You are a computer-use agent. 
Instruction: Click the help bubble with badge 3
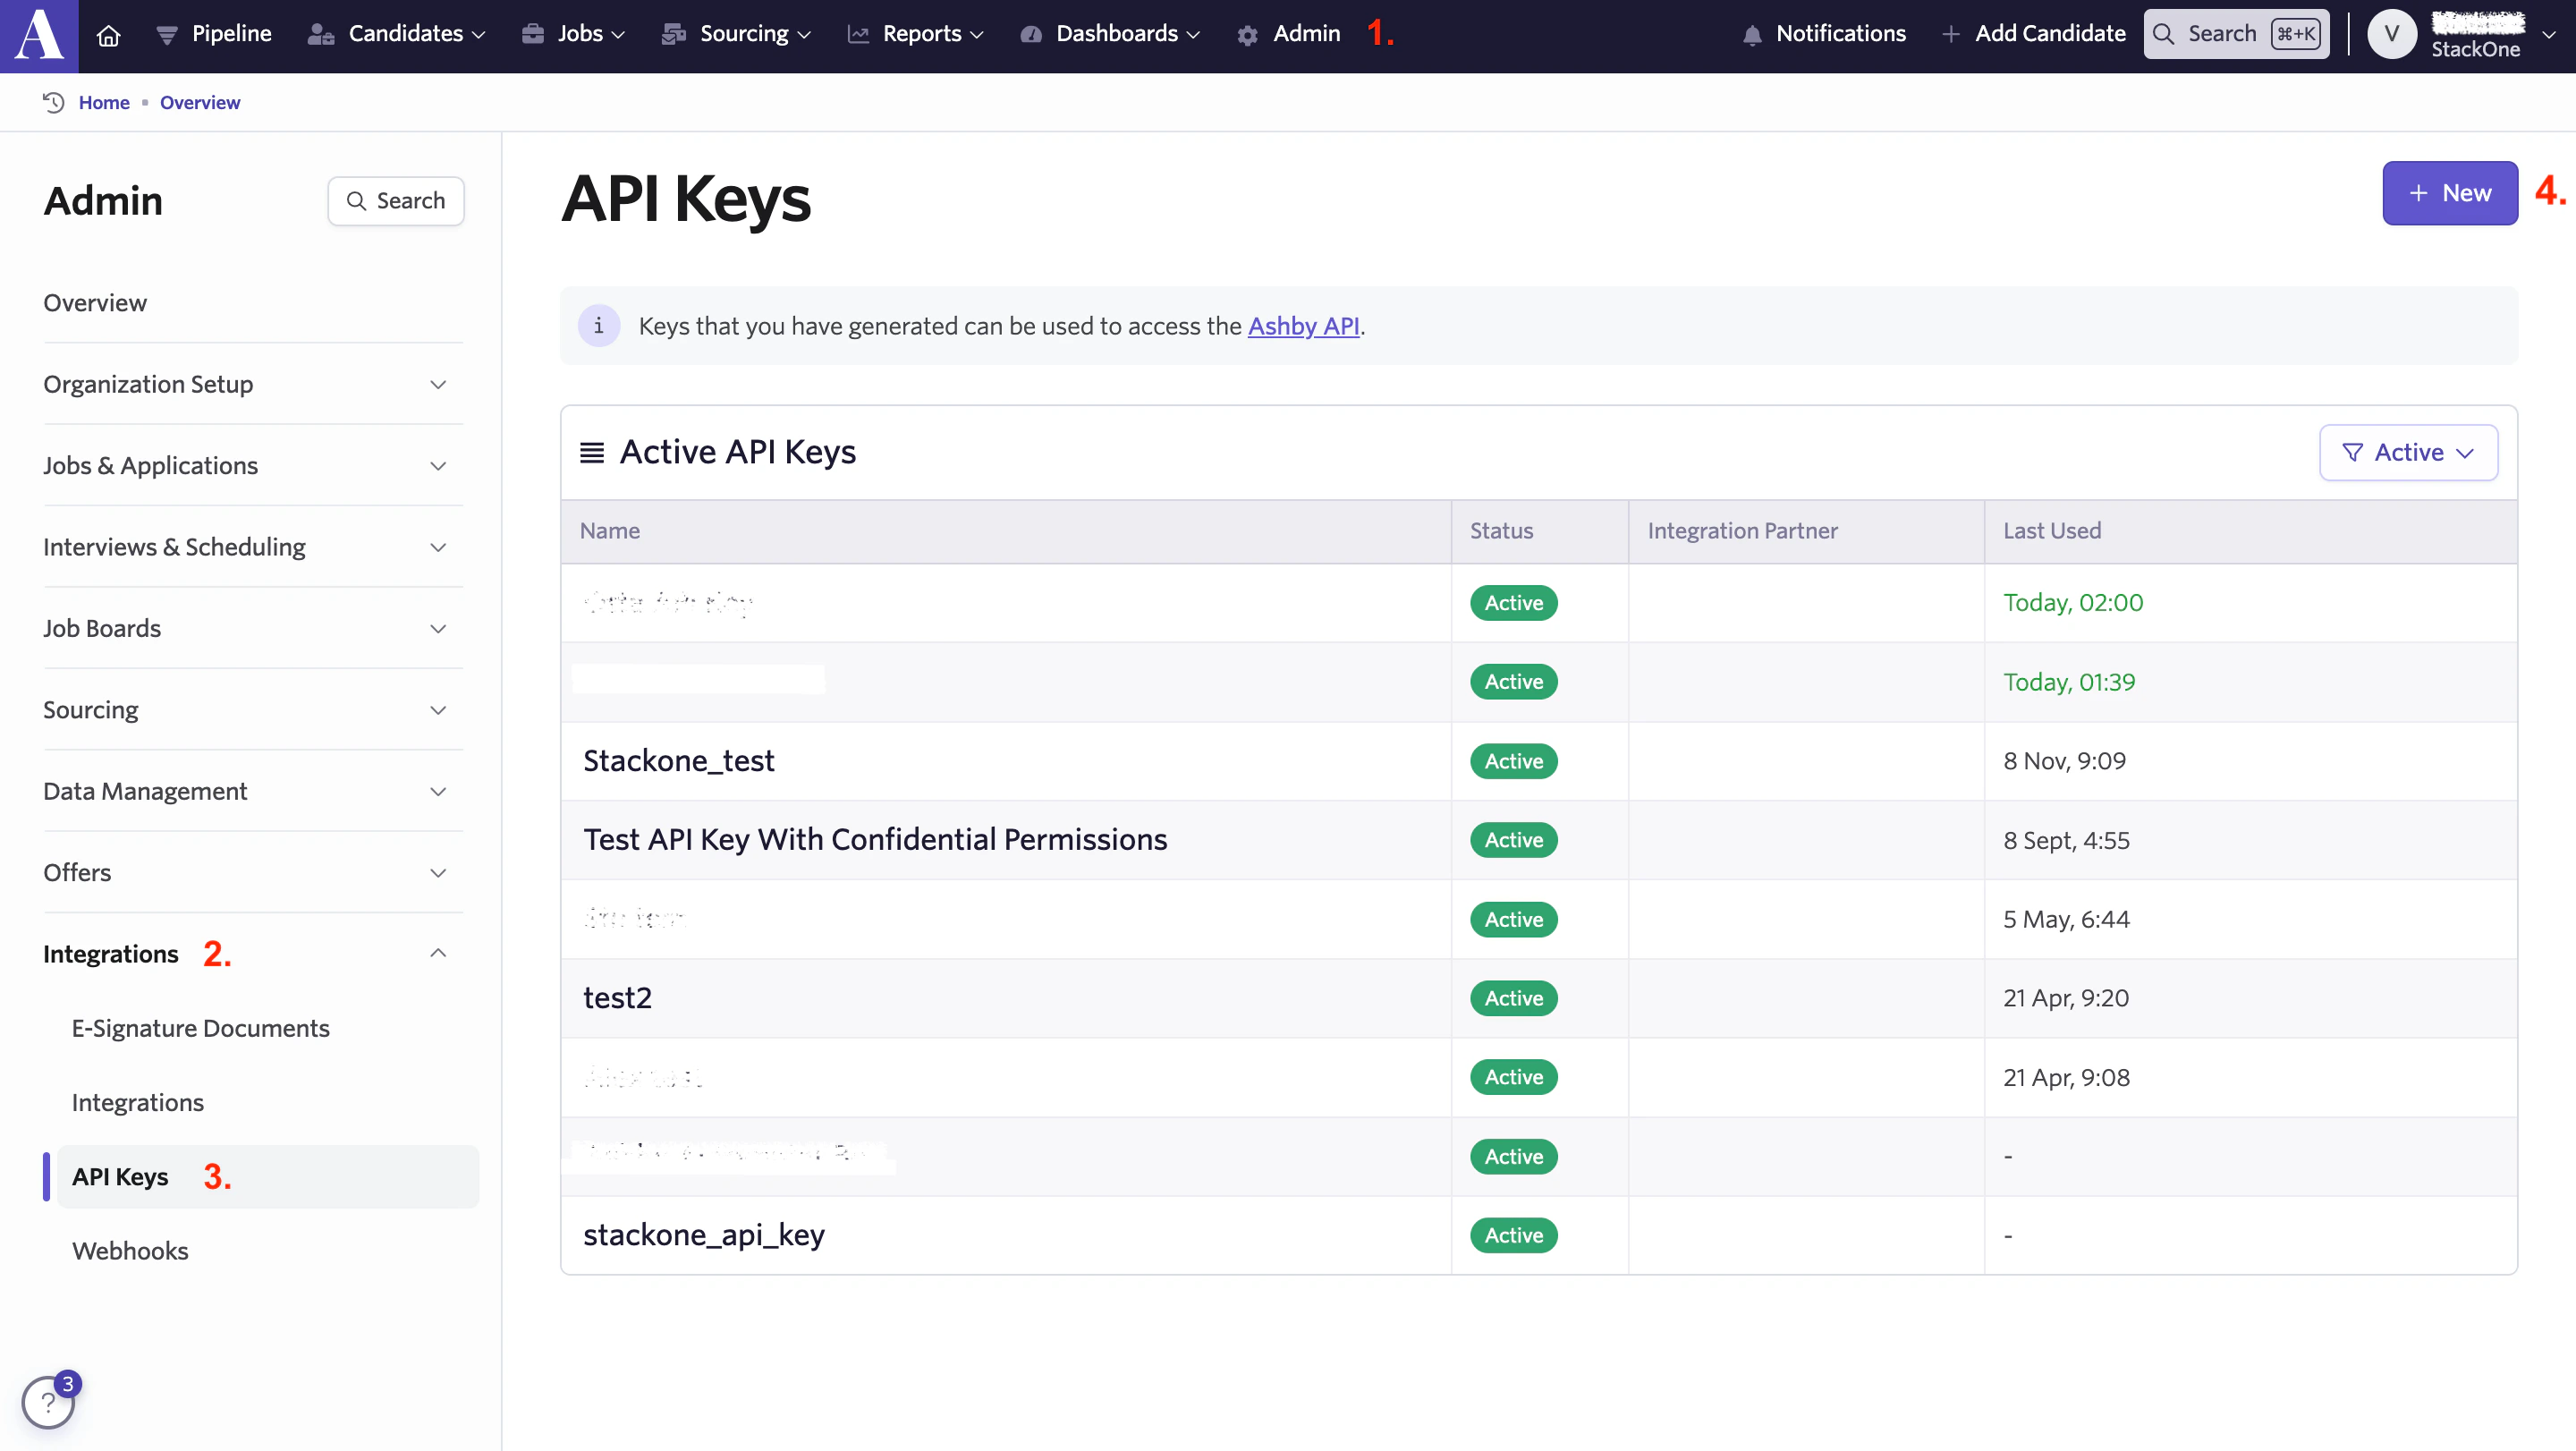pos(47,1402)
